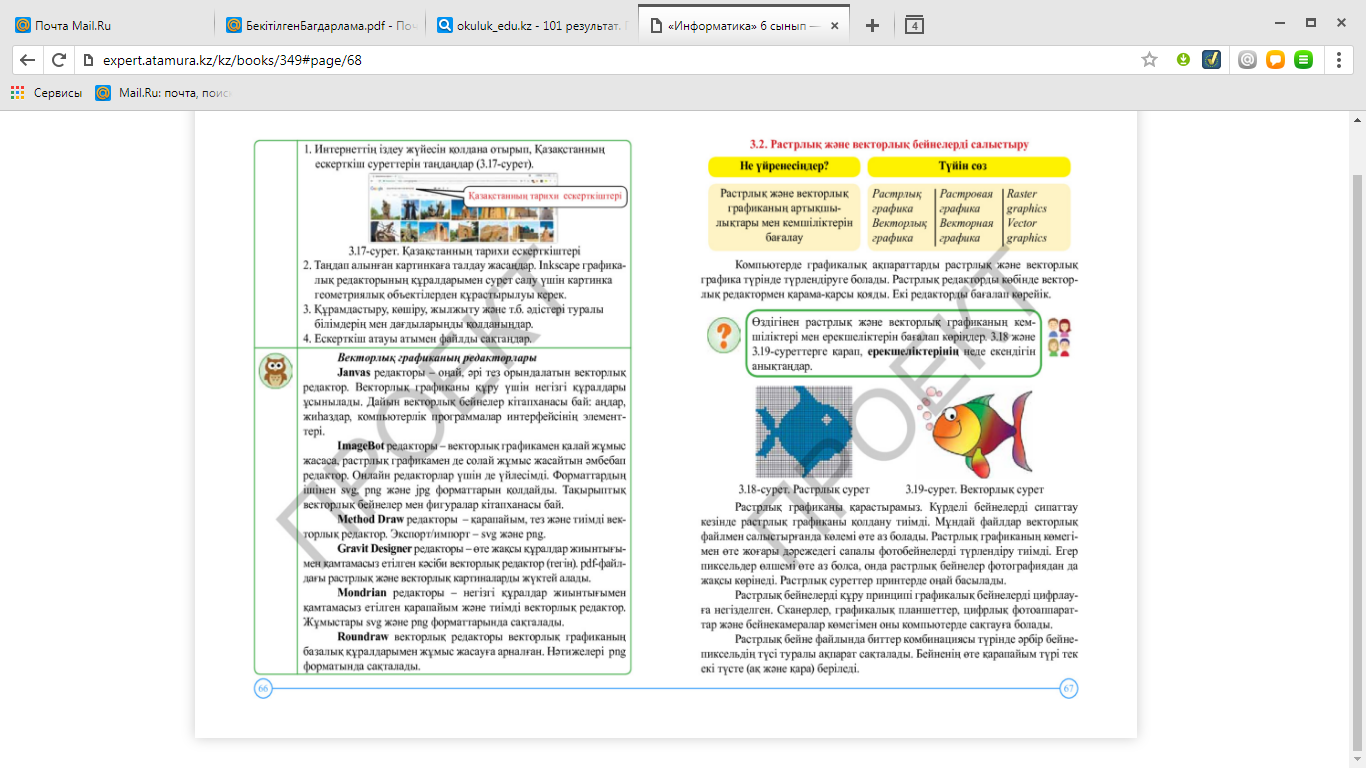
Task: Click the 'Janvas' editor name
Action: click(x=353, y=372)
